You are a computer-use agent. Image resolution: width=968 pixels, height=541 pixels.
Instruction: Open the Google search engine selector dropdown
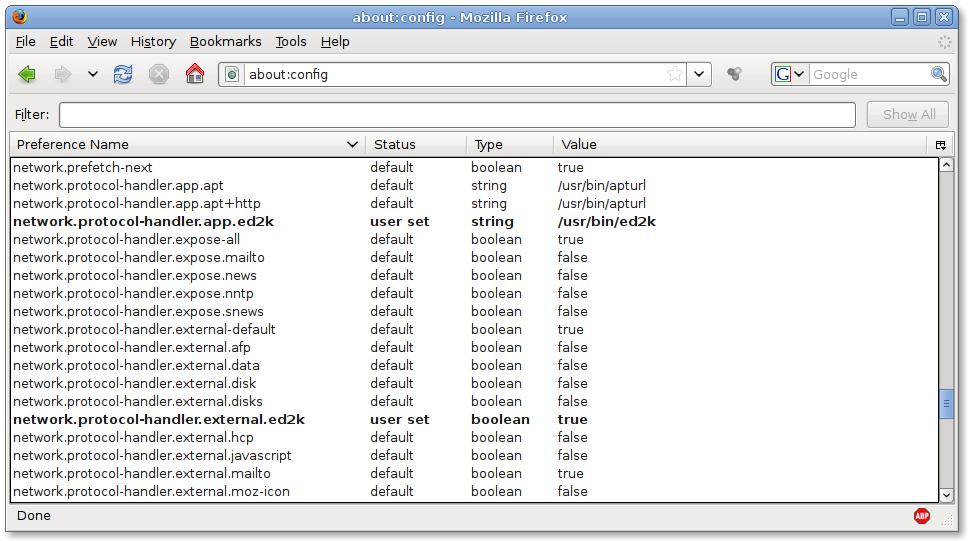790,74
